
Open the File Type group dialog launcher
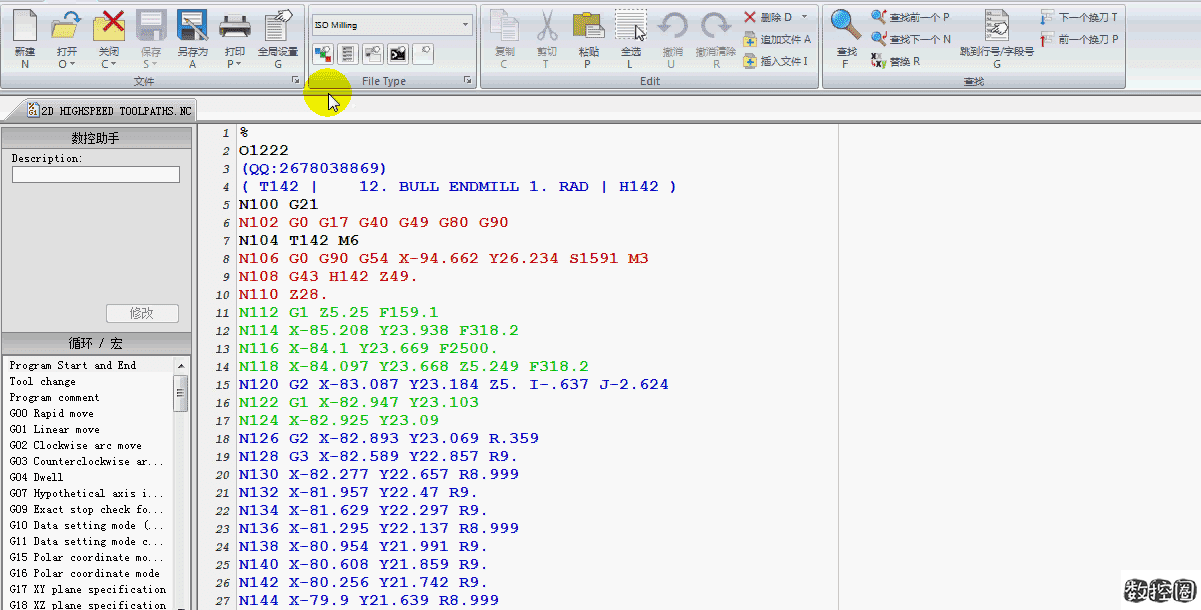coord(468,80)
